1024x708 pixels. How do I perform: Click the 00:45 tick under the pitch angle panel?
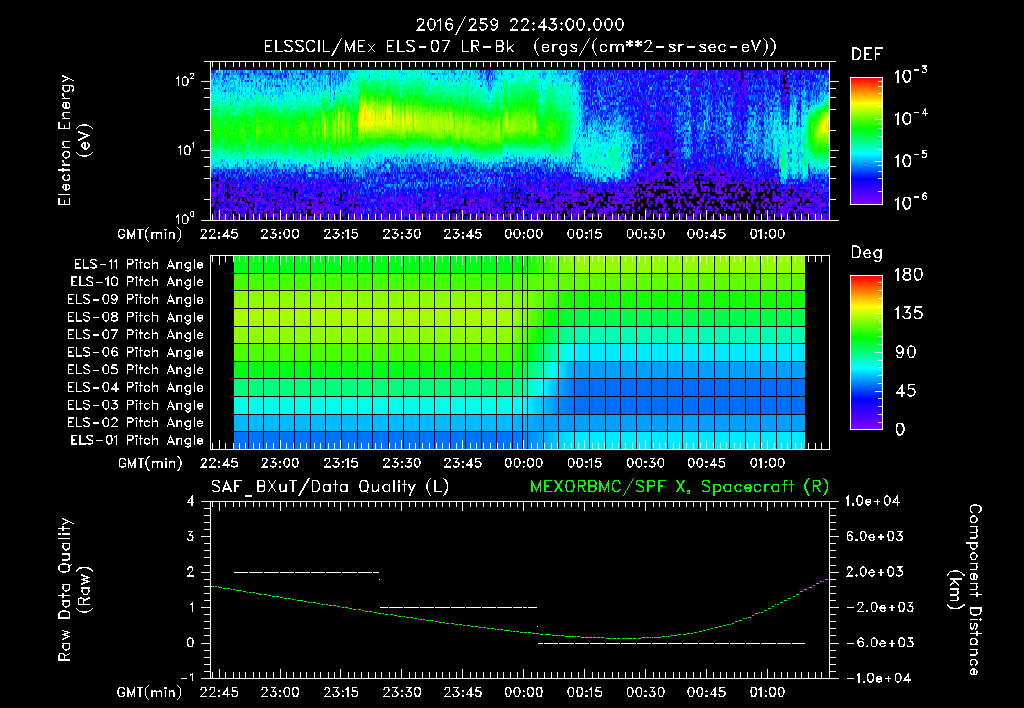tap(706, 463)
